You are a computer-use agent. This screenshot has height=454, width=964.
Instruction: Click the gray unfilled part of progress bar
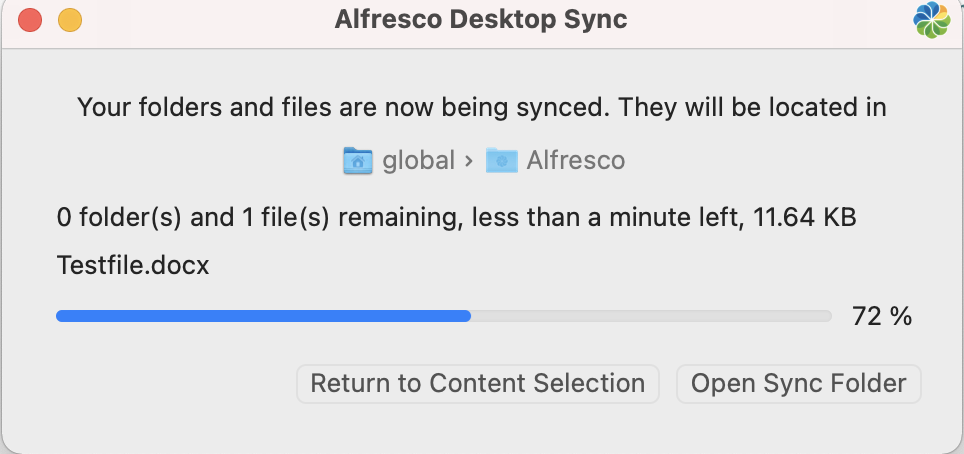click(x=650, y=316)
